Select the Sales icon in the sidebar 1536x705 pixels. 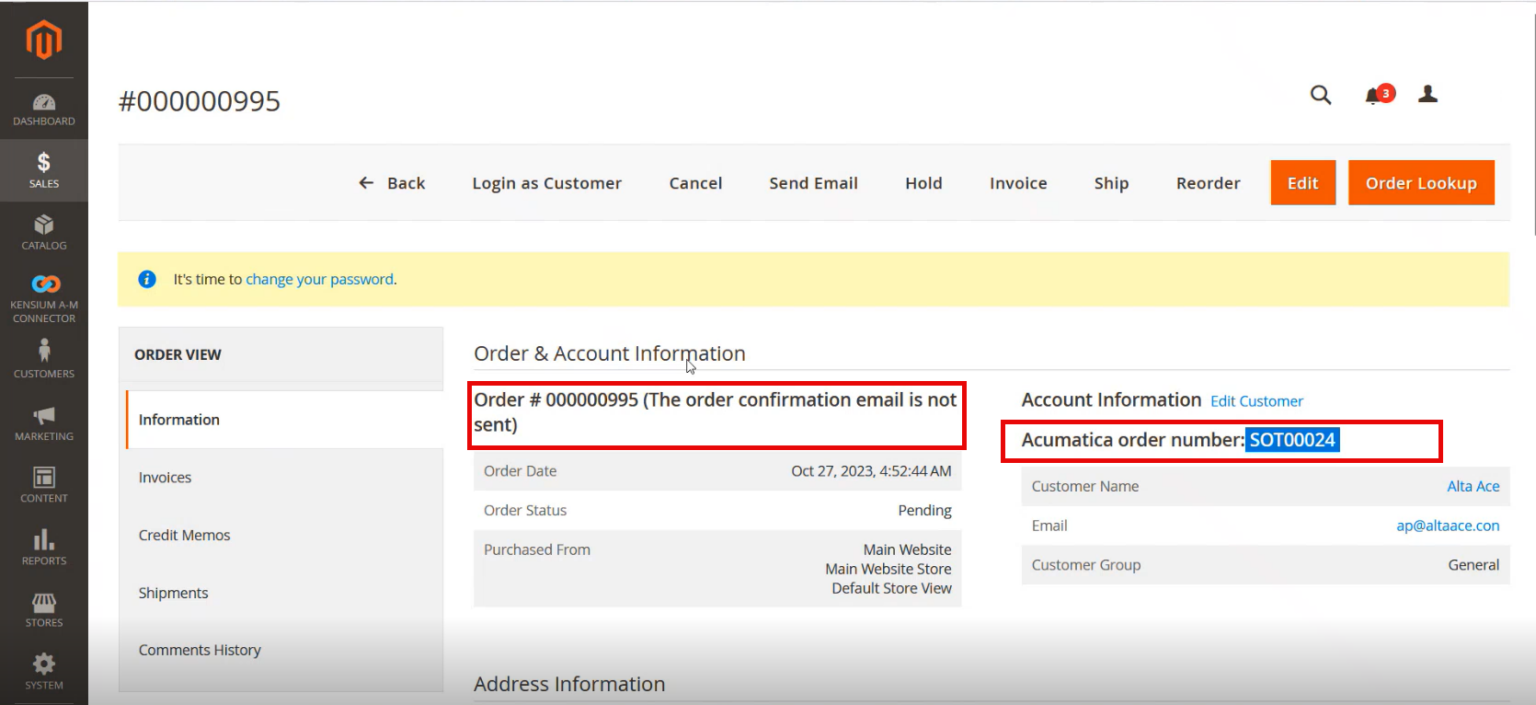44,170
